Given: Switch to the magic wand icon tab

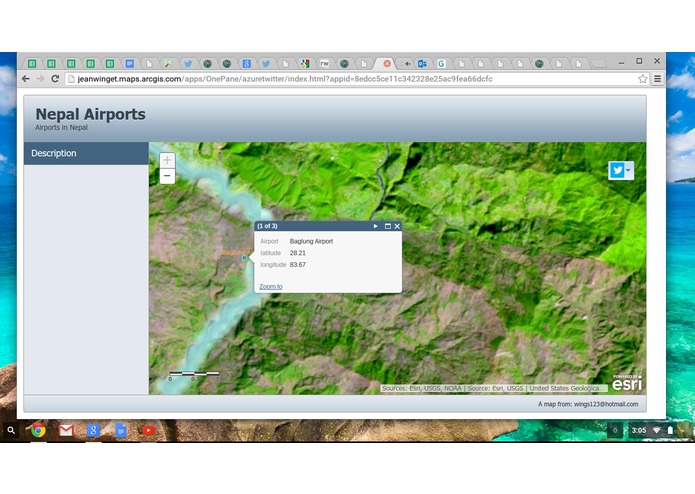Looking at the screenshot, I should click(x=168, y=64).
